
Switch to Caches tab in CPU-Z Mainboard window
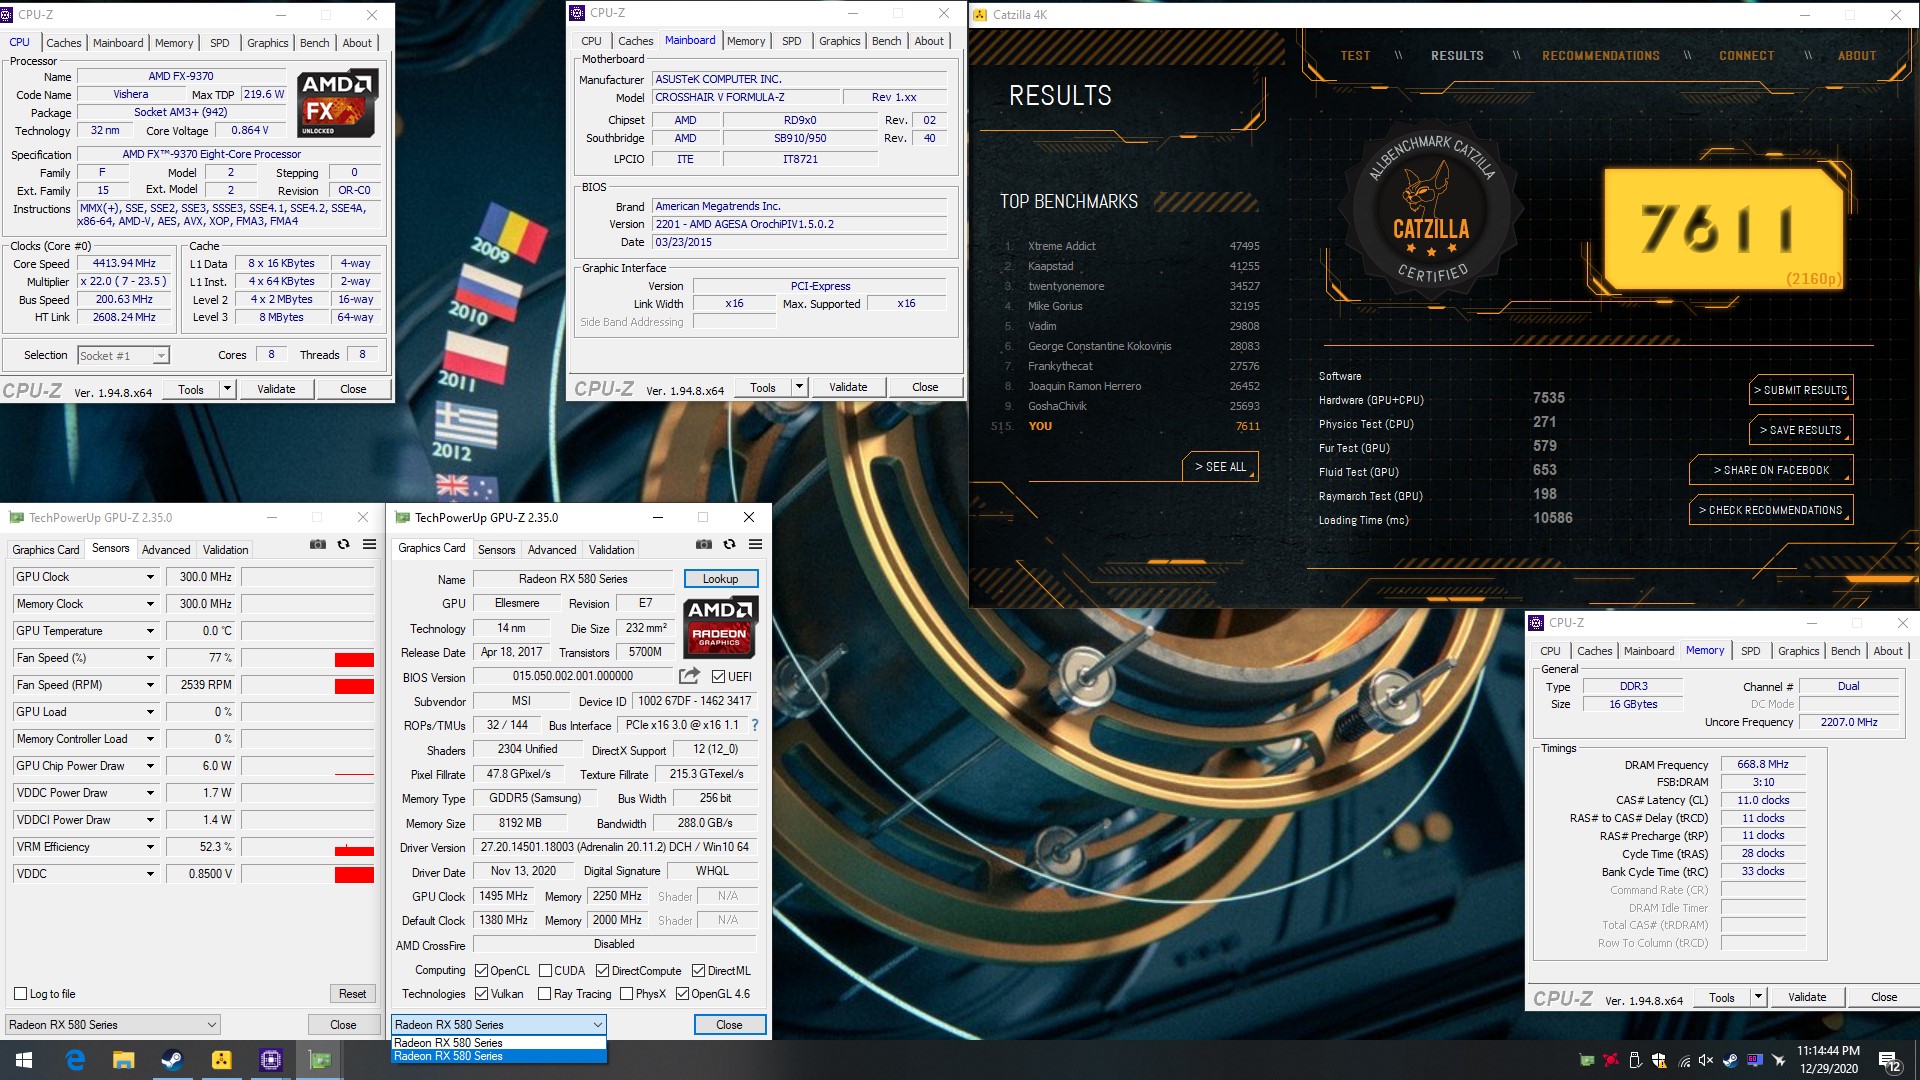coord(635,41)
